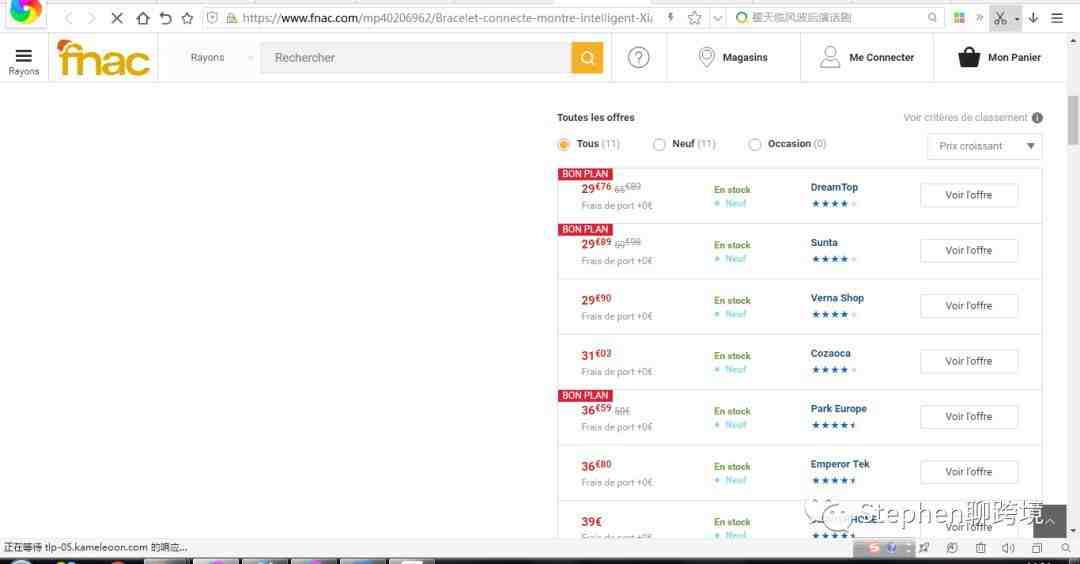Click the shield site security icon

point(213,18)
